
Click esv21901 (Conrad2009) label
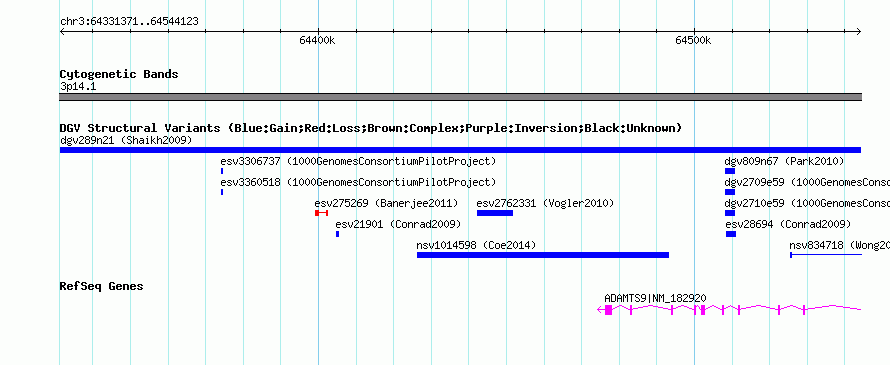[x=398, y=224]
